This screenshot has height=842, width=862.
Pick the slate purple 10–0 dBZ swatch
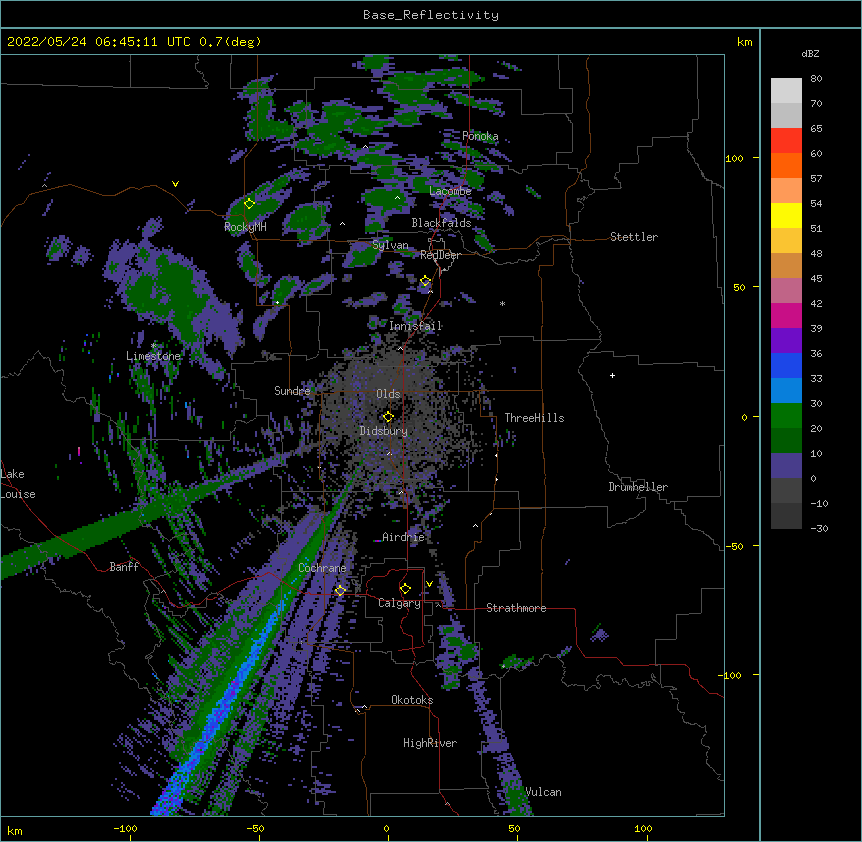click(786, 466)
